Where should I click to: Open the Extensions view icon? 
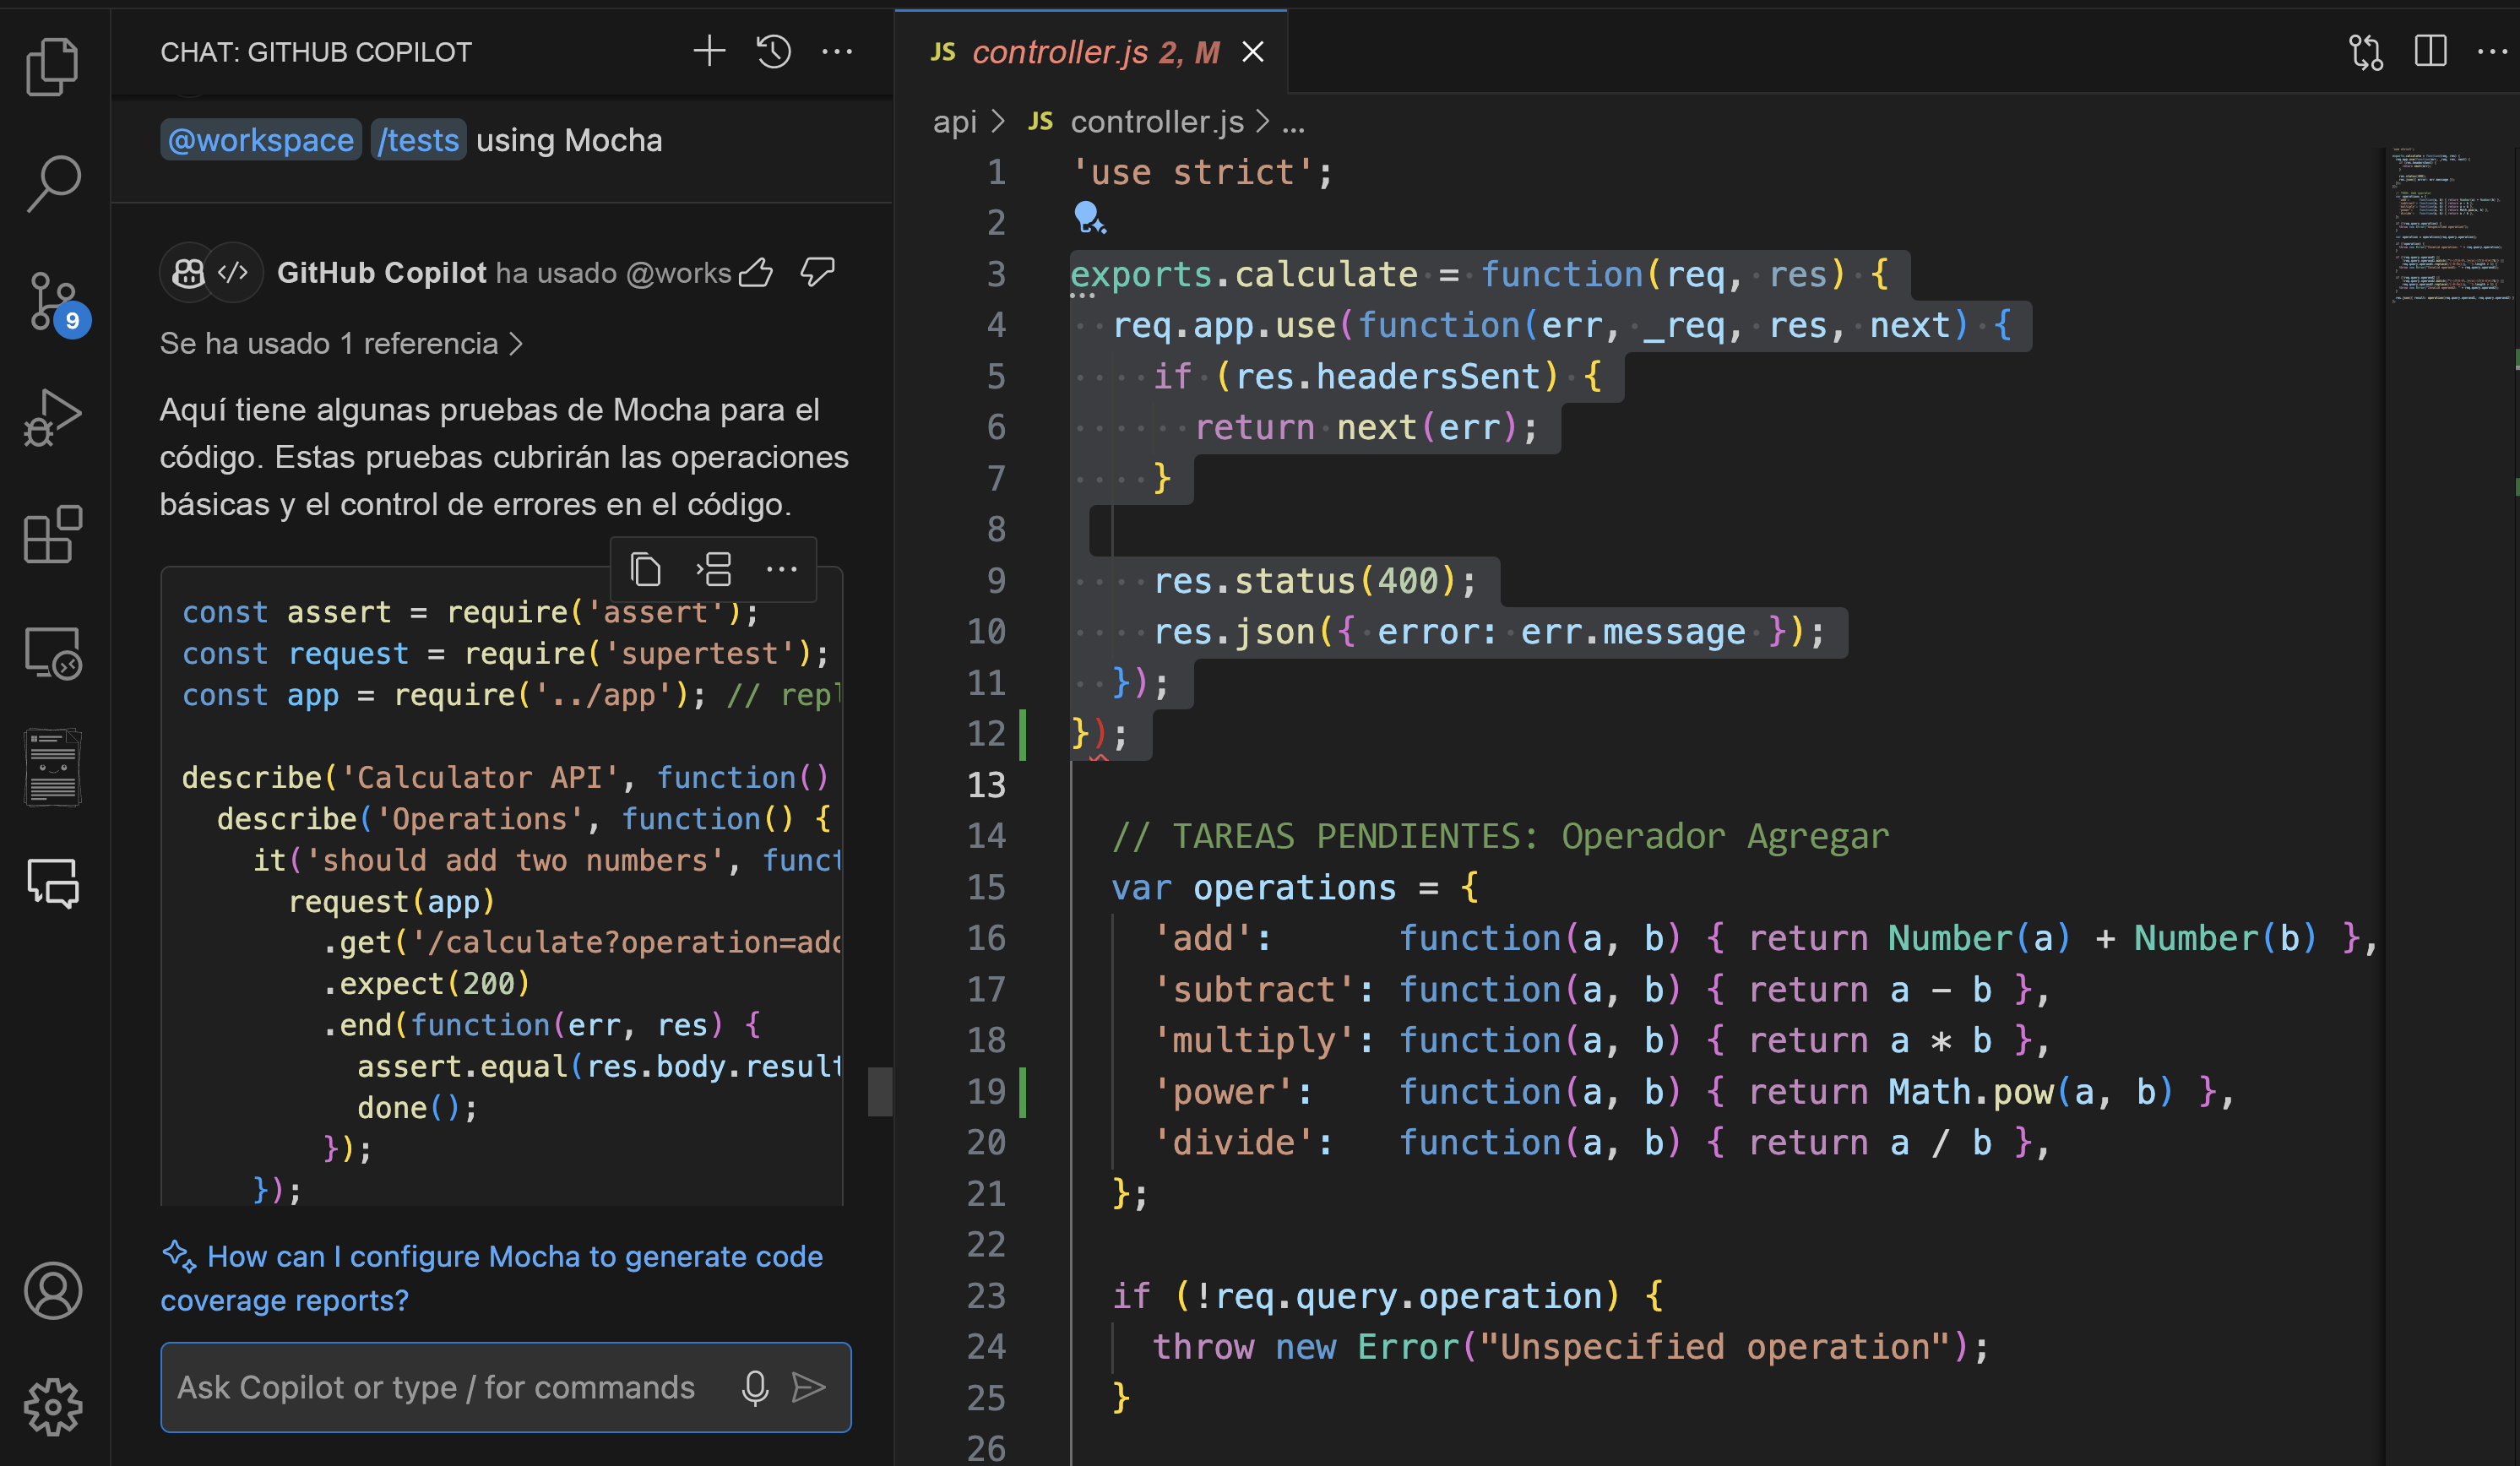(x=52, y=534)
